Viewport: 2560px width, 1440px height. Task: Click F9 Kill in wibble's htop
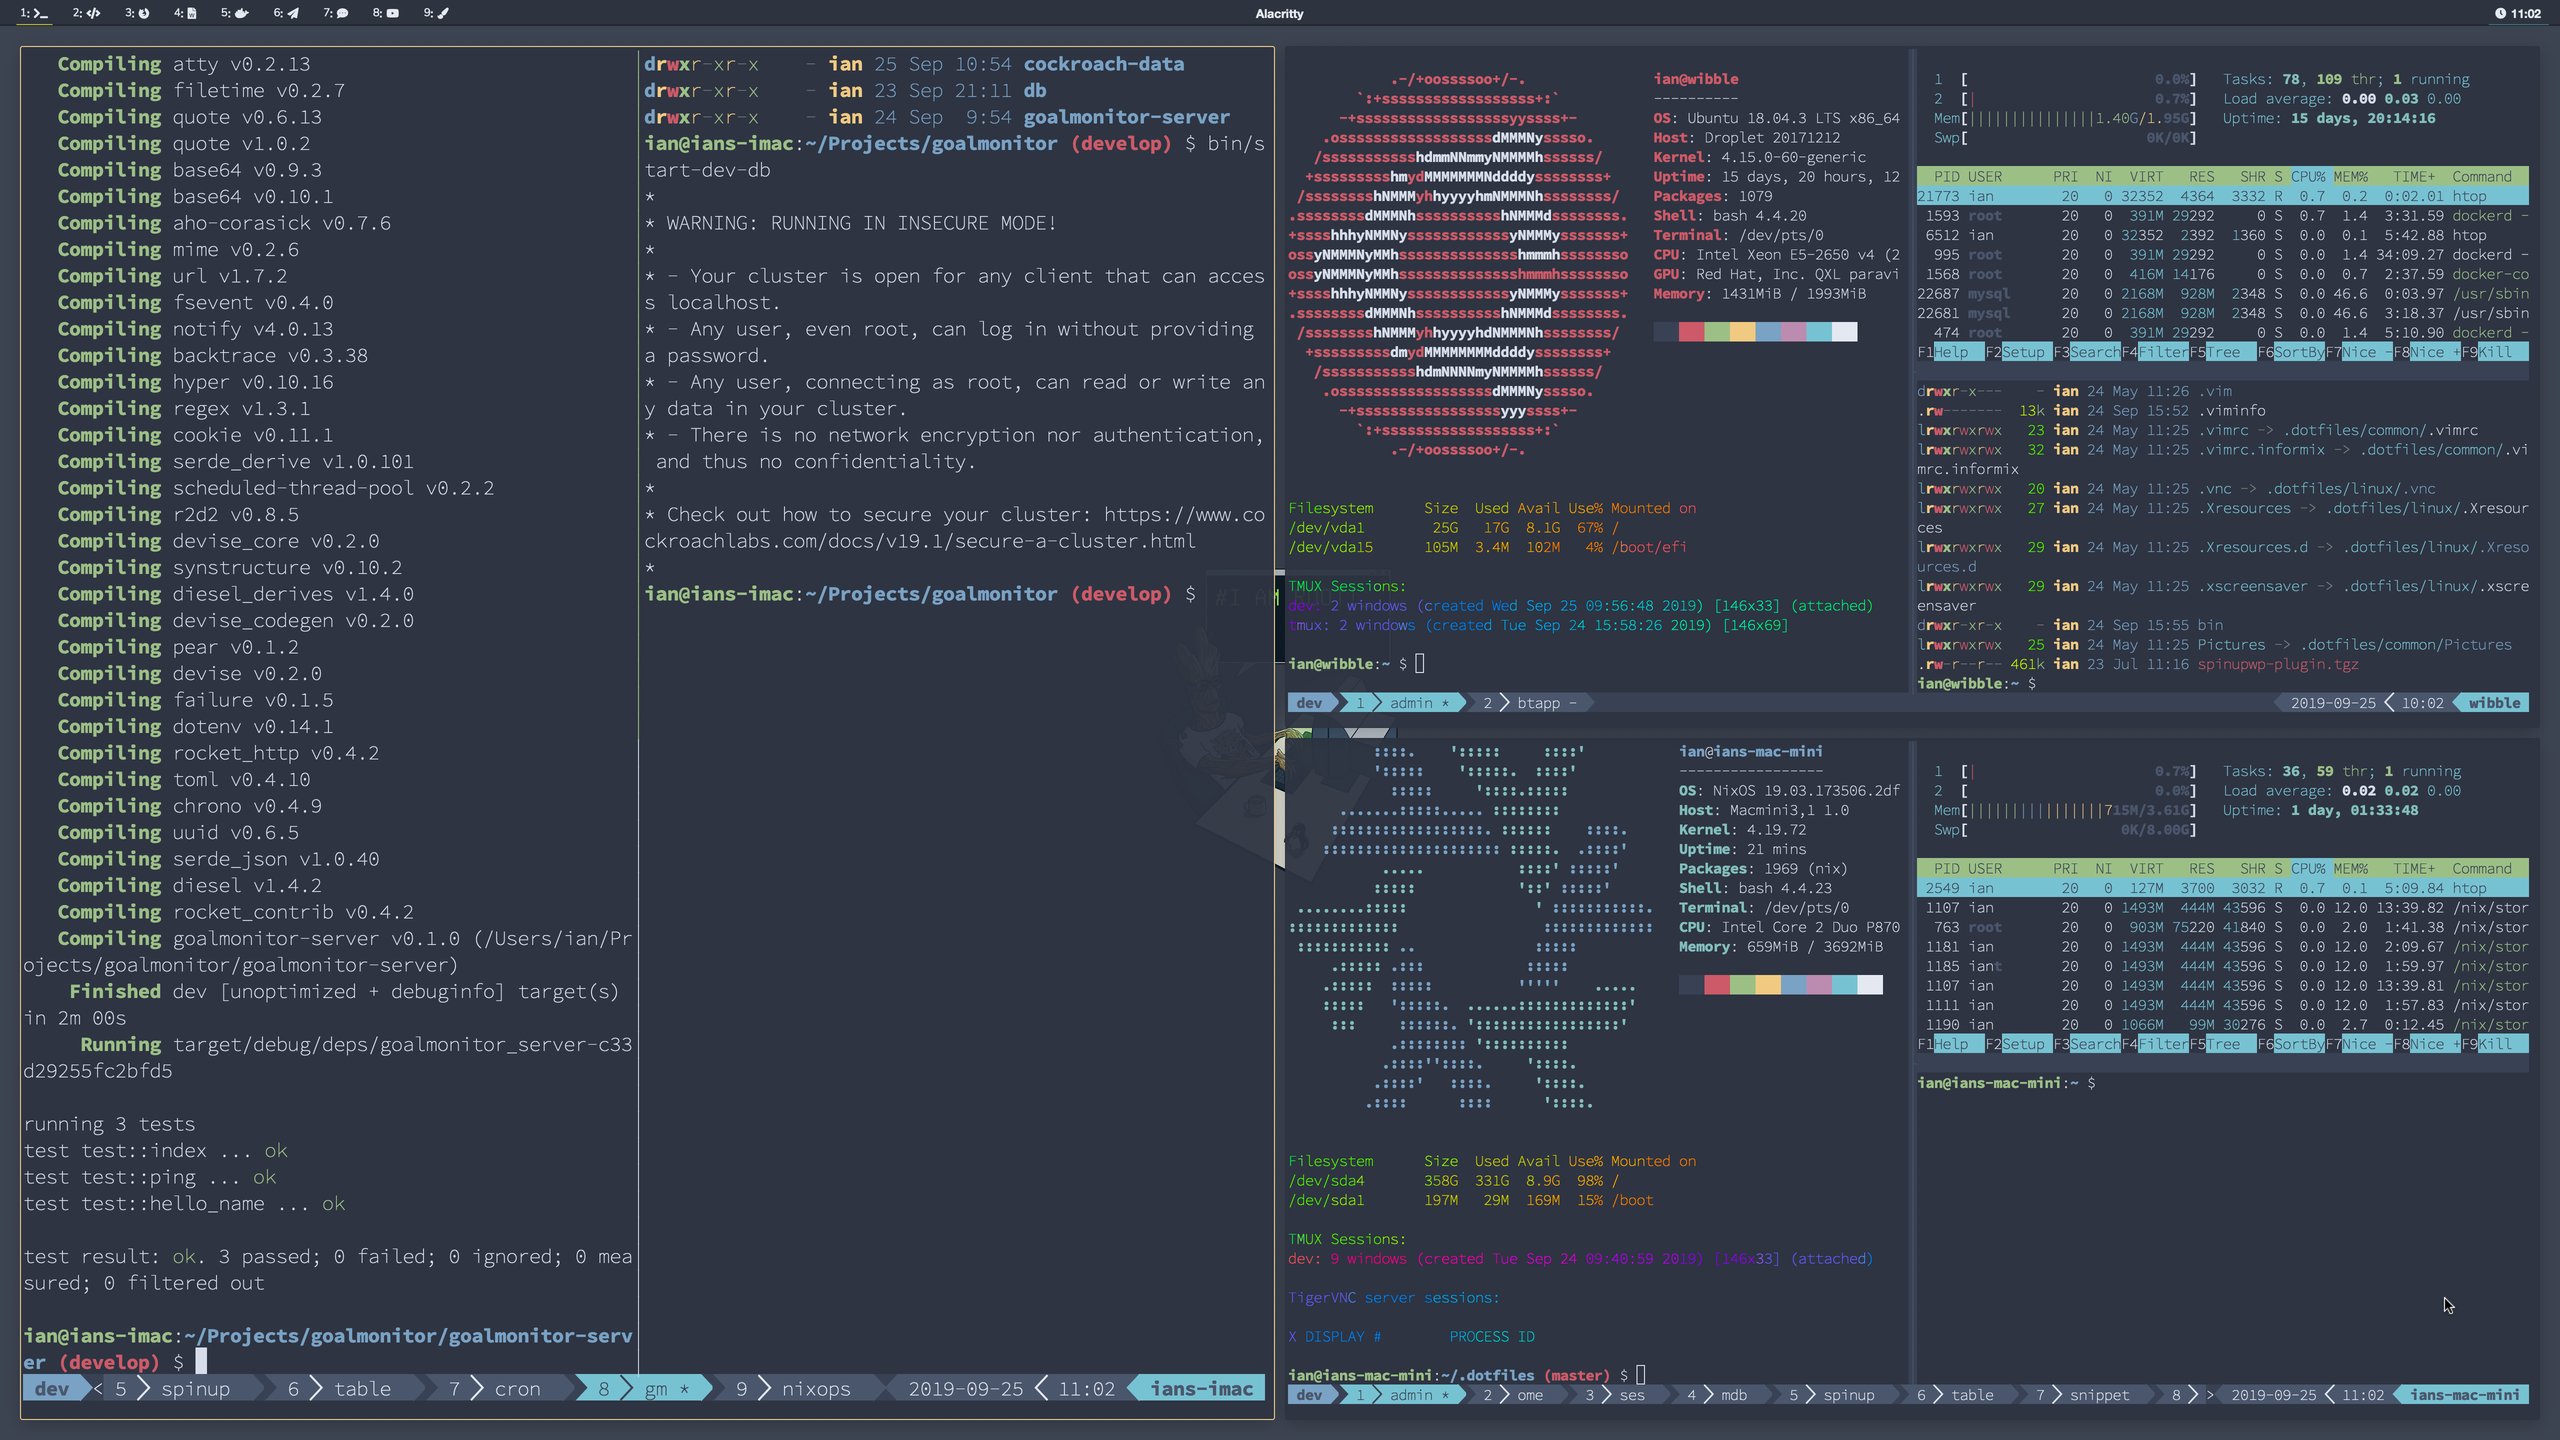(x=2494, y=352)
